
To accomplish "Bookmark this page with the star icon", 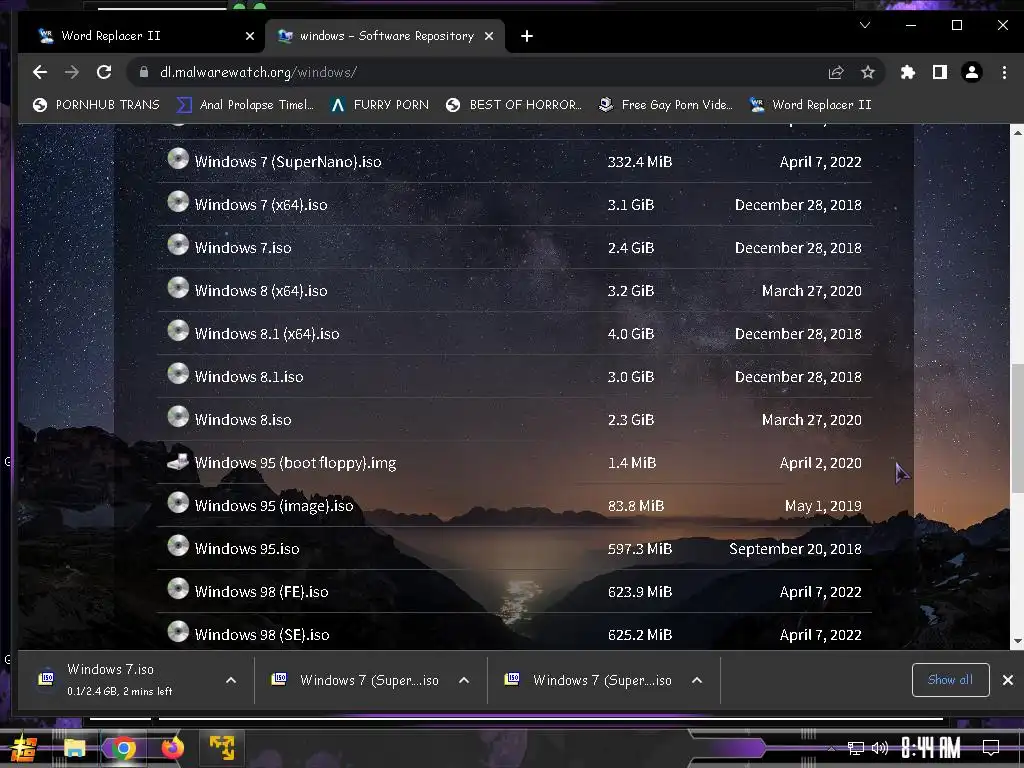I will pos(867,72).
